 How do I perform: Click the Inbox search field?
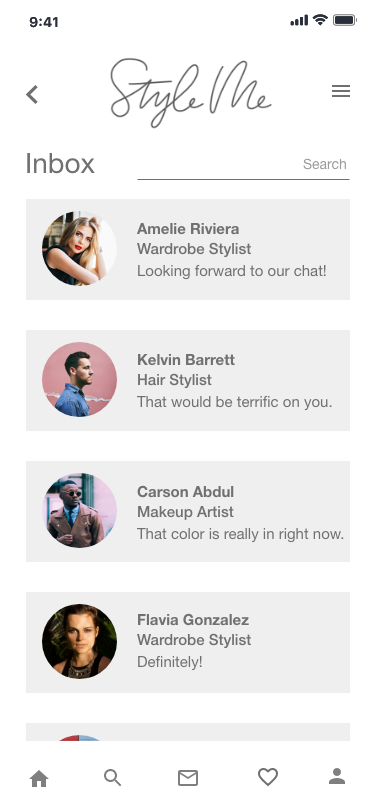pos(243,166)
